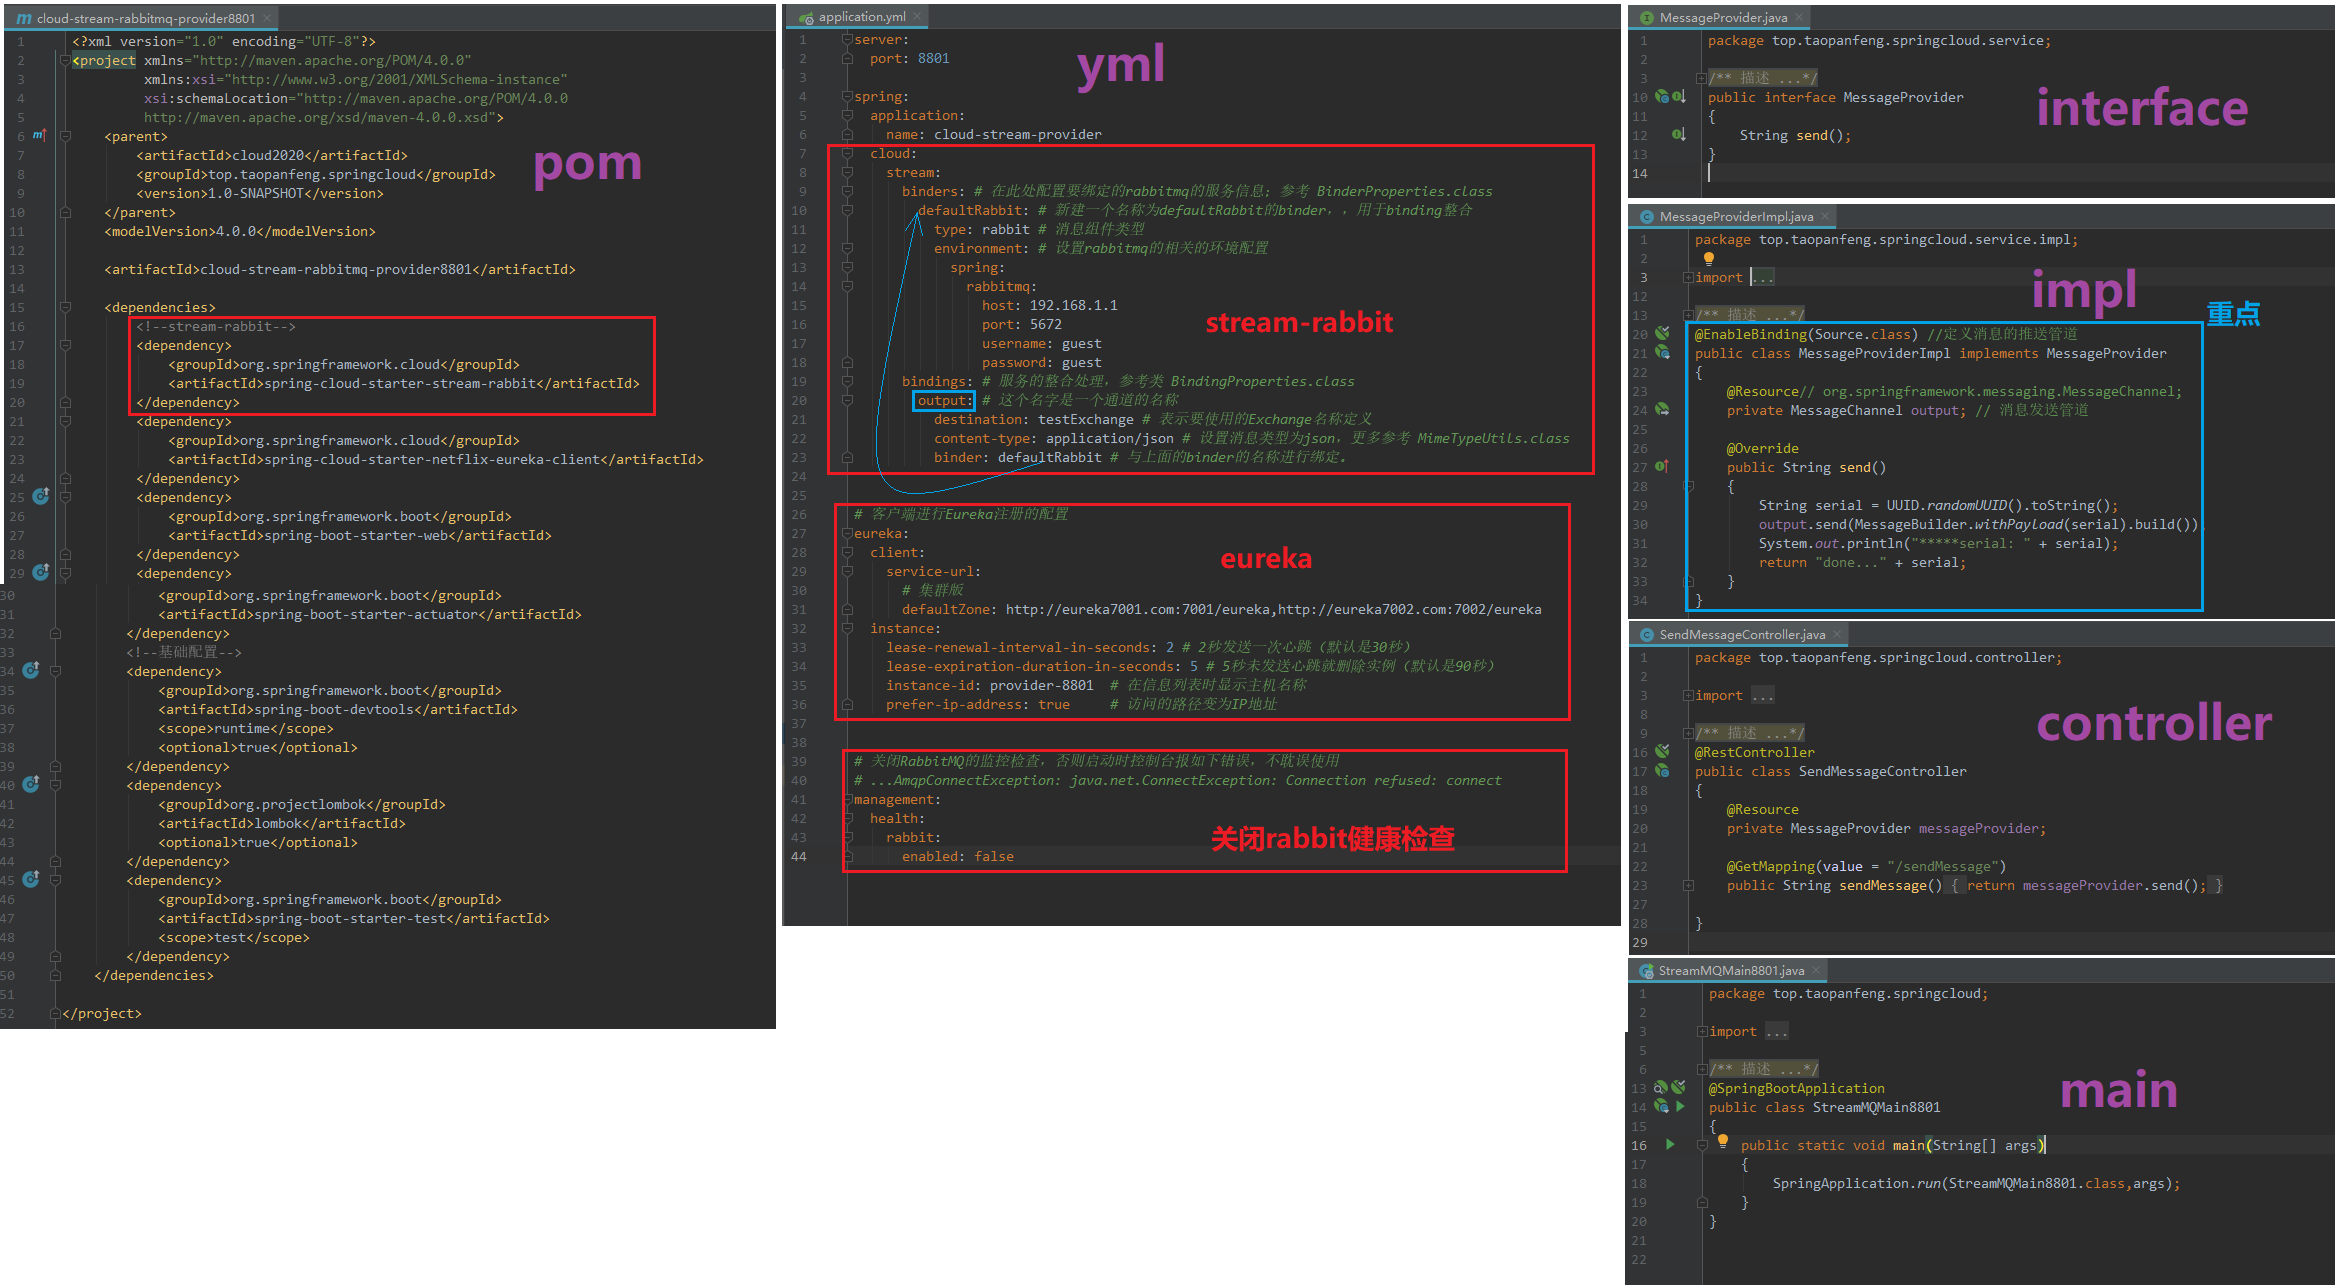Viewport: 2348px width, 1288px height.
Task: Collapse the <parent> tag fold in pom
Action: (x=65, y=136)
